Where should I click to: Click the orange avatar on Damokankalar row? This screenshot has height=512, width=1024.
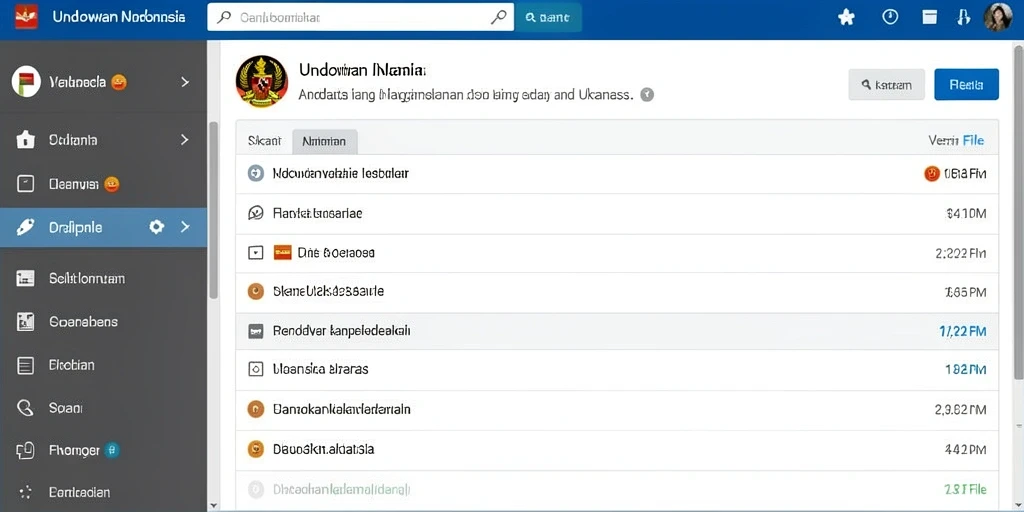pos(255,409)
